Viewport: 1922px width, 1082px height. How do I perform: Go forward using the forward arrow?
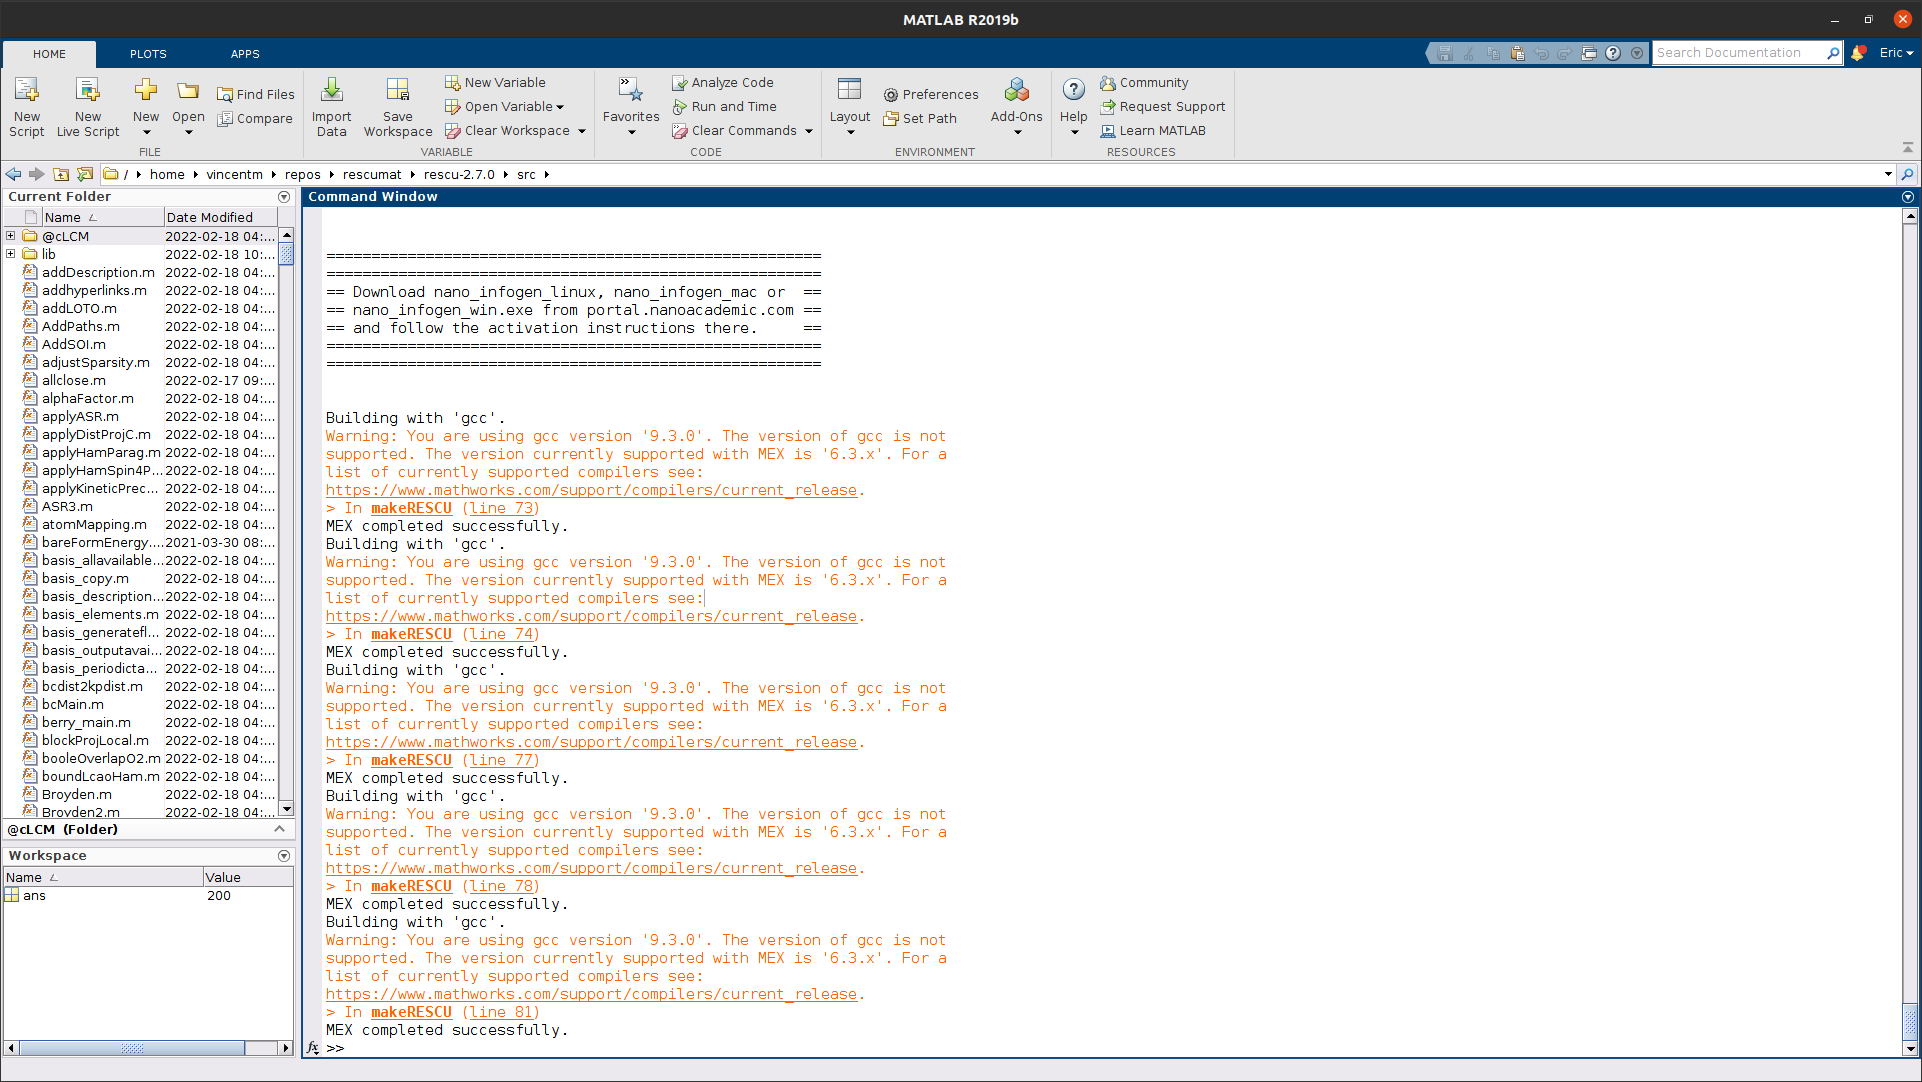pyautogui.click(x=37, y=174)
